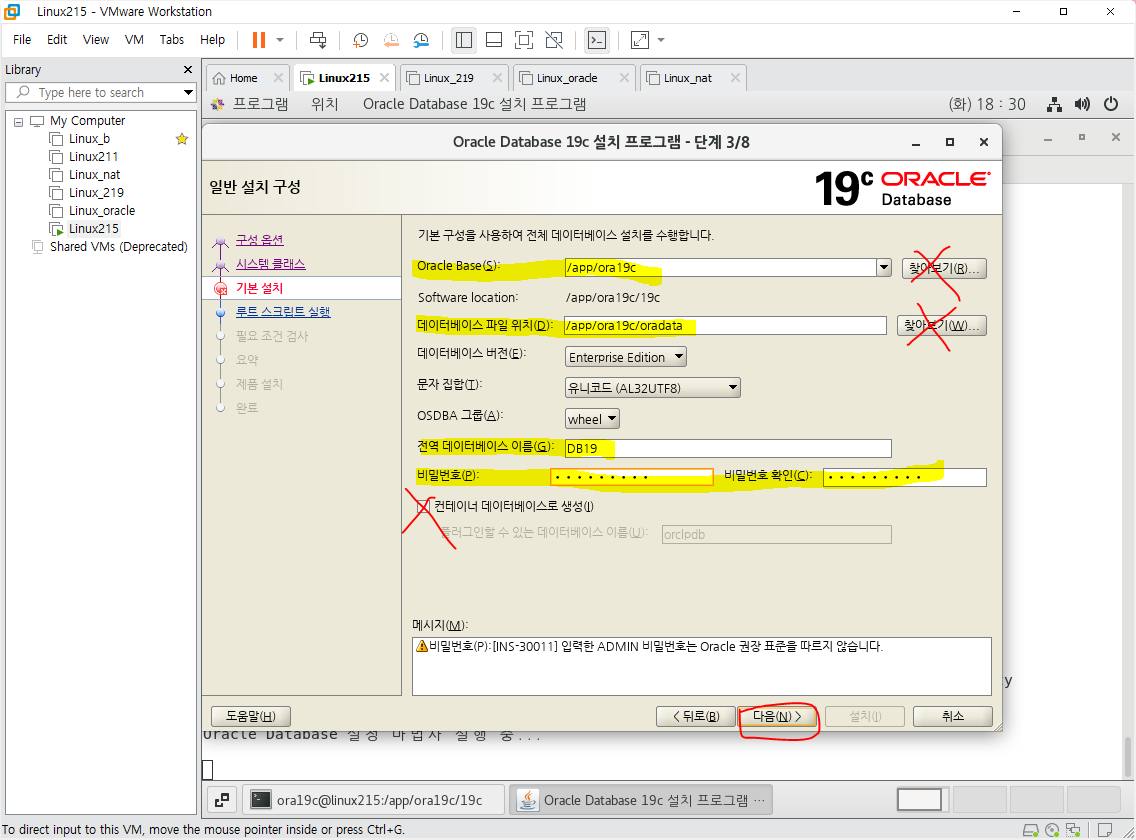
Task: Click the 도움말(H) help button
Action: [x=251, y=716]
